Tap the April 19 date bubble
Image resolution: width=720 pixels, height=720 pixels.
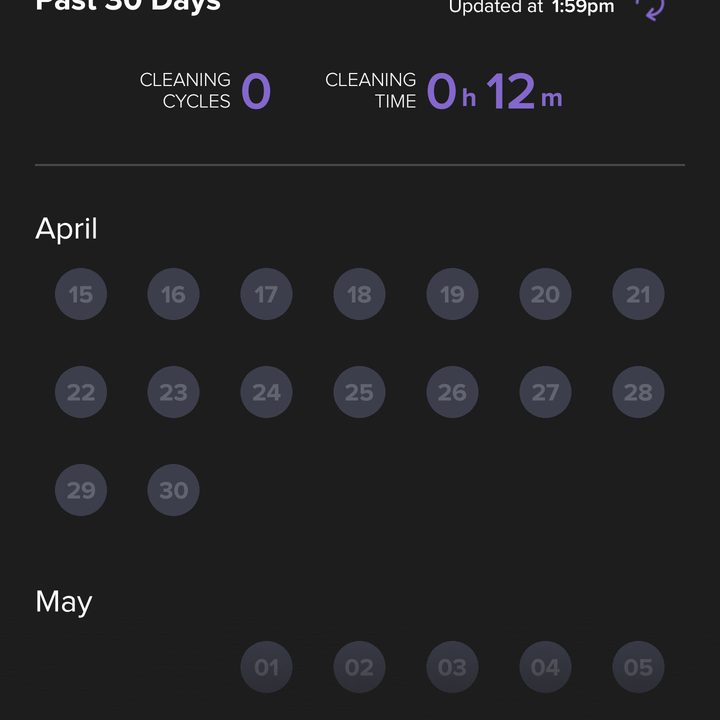click(x=452, y=294)
